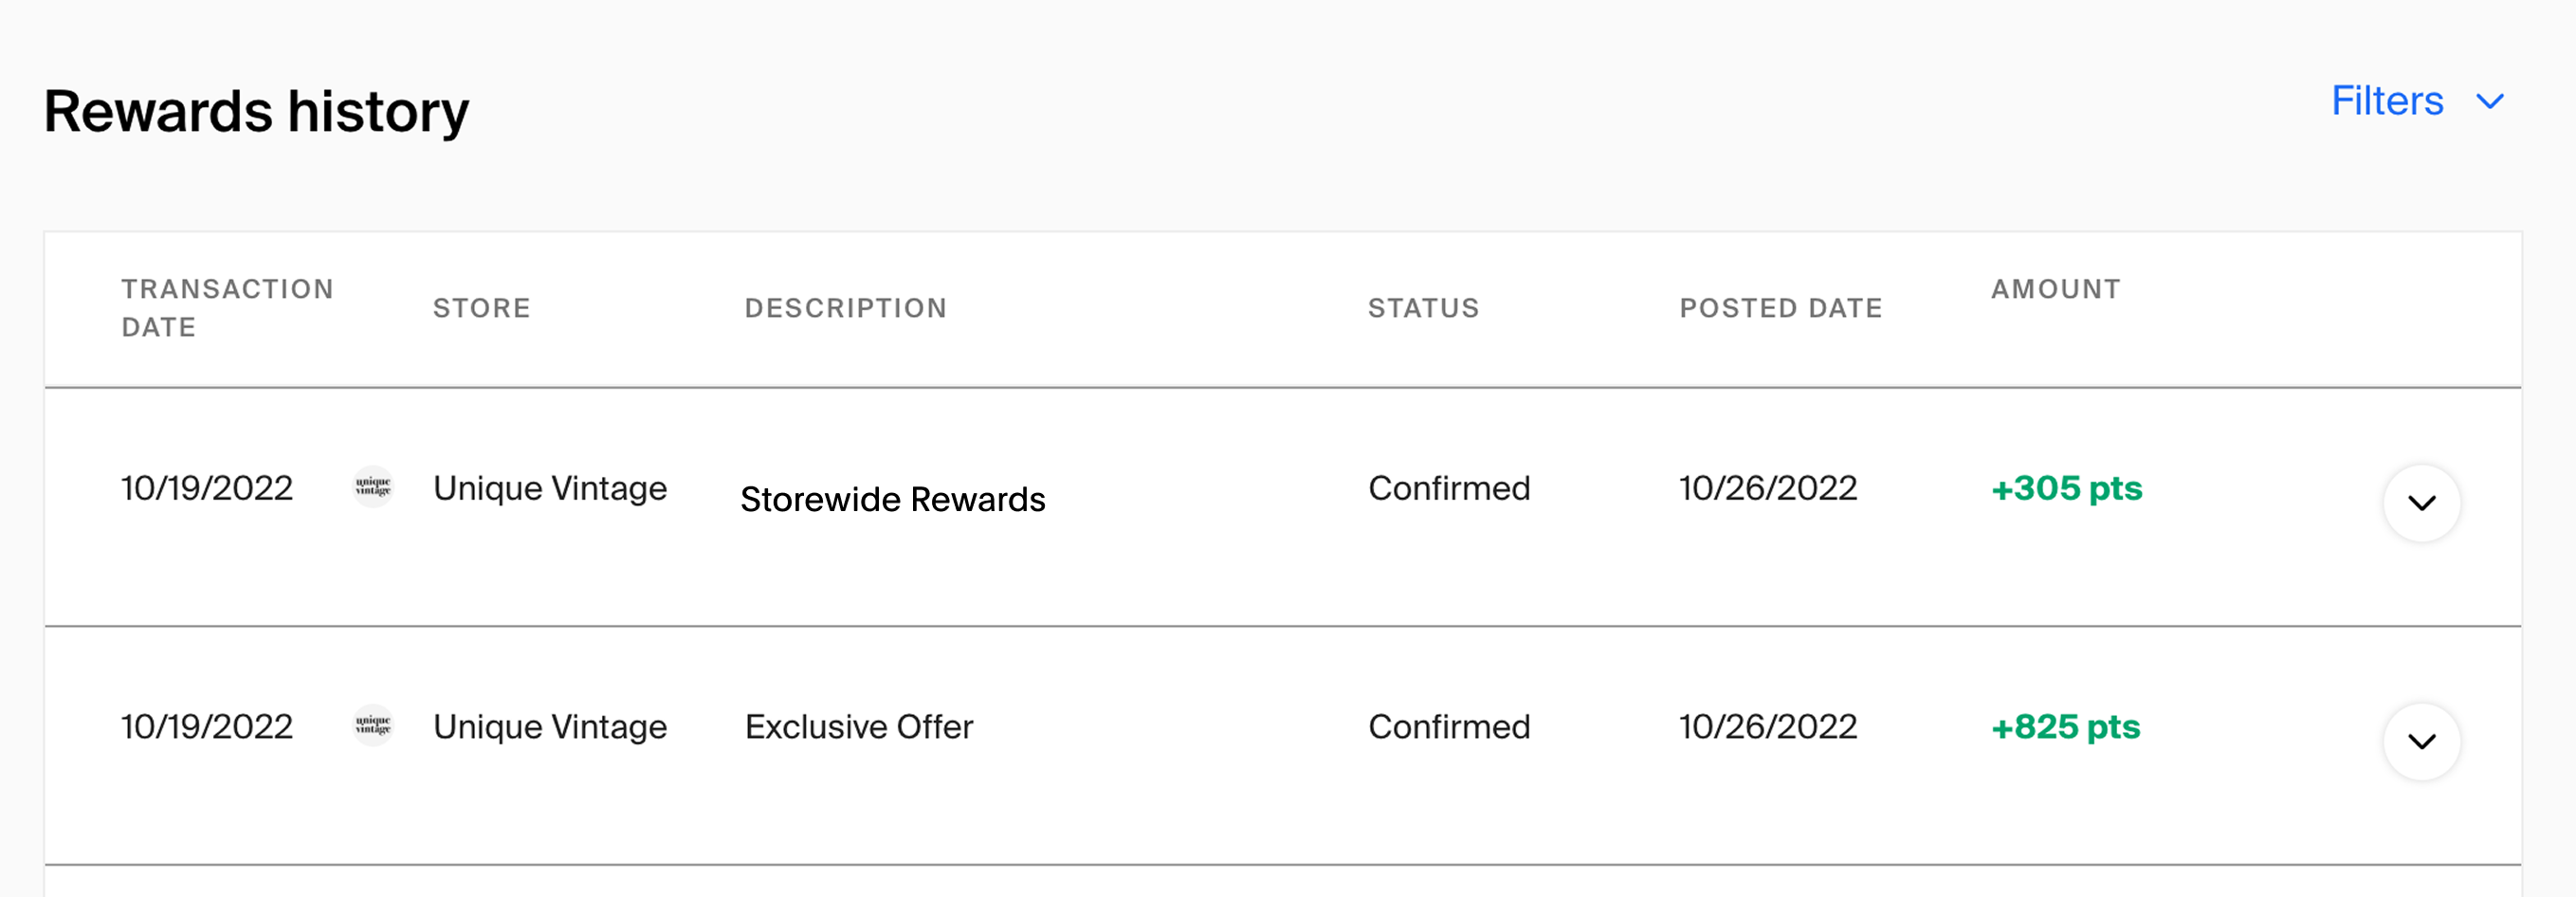Image resolution: width=2576 pixels, height=897 pixels.
Task: Click the Store column header
Action: (x=481, y=308)
